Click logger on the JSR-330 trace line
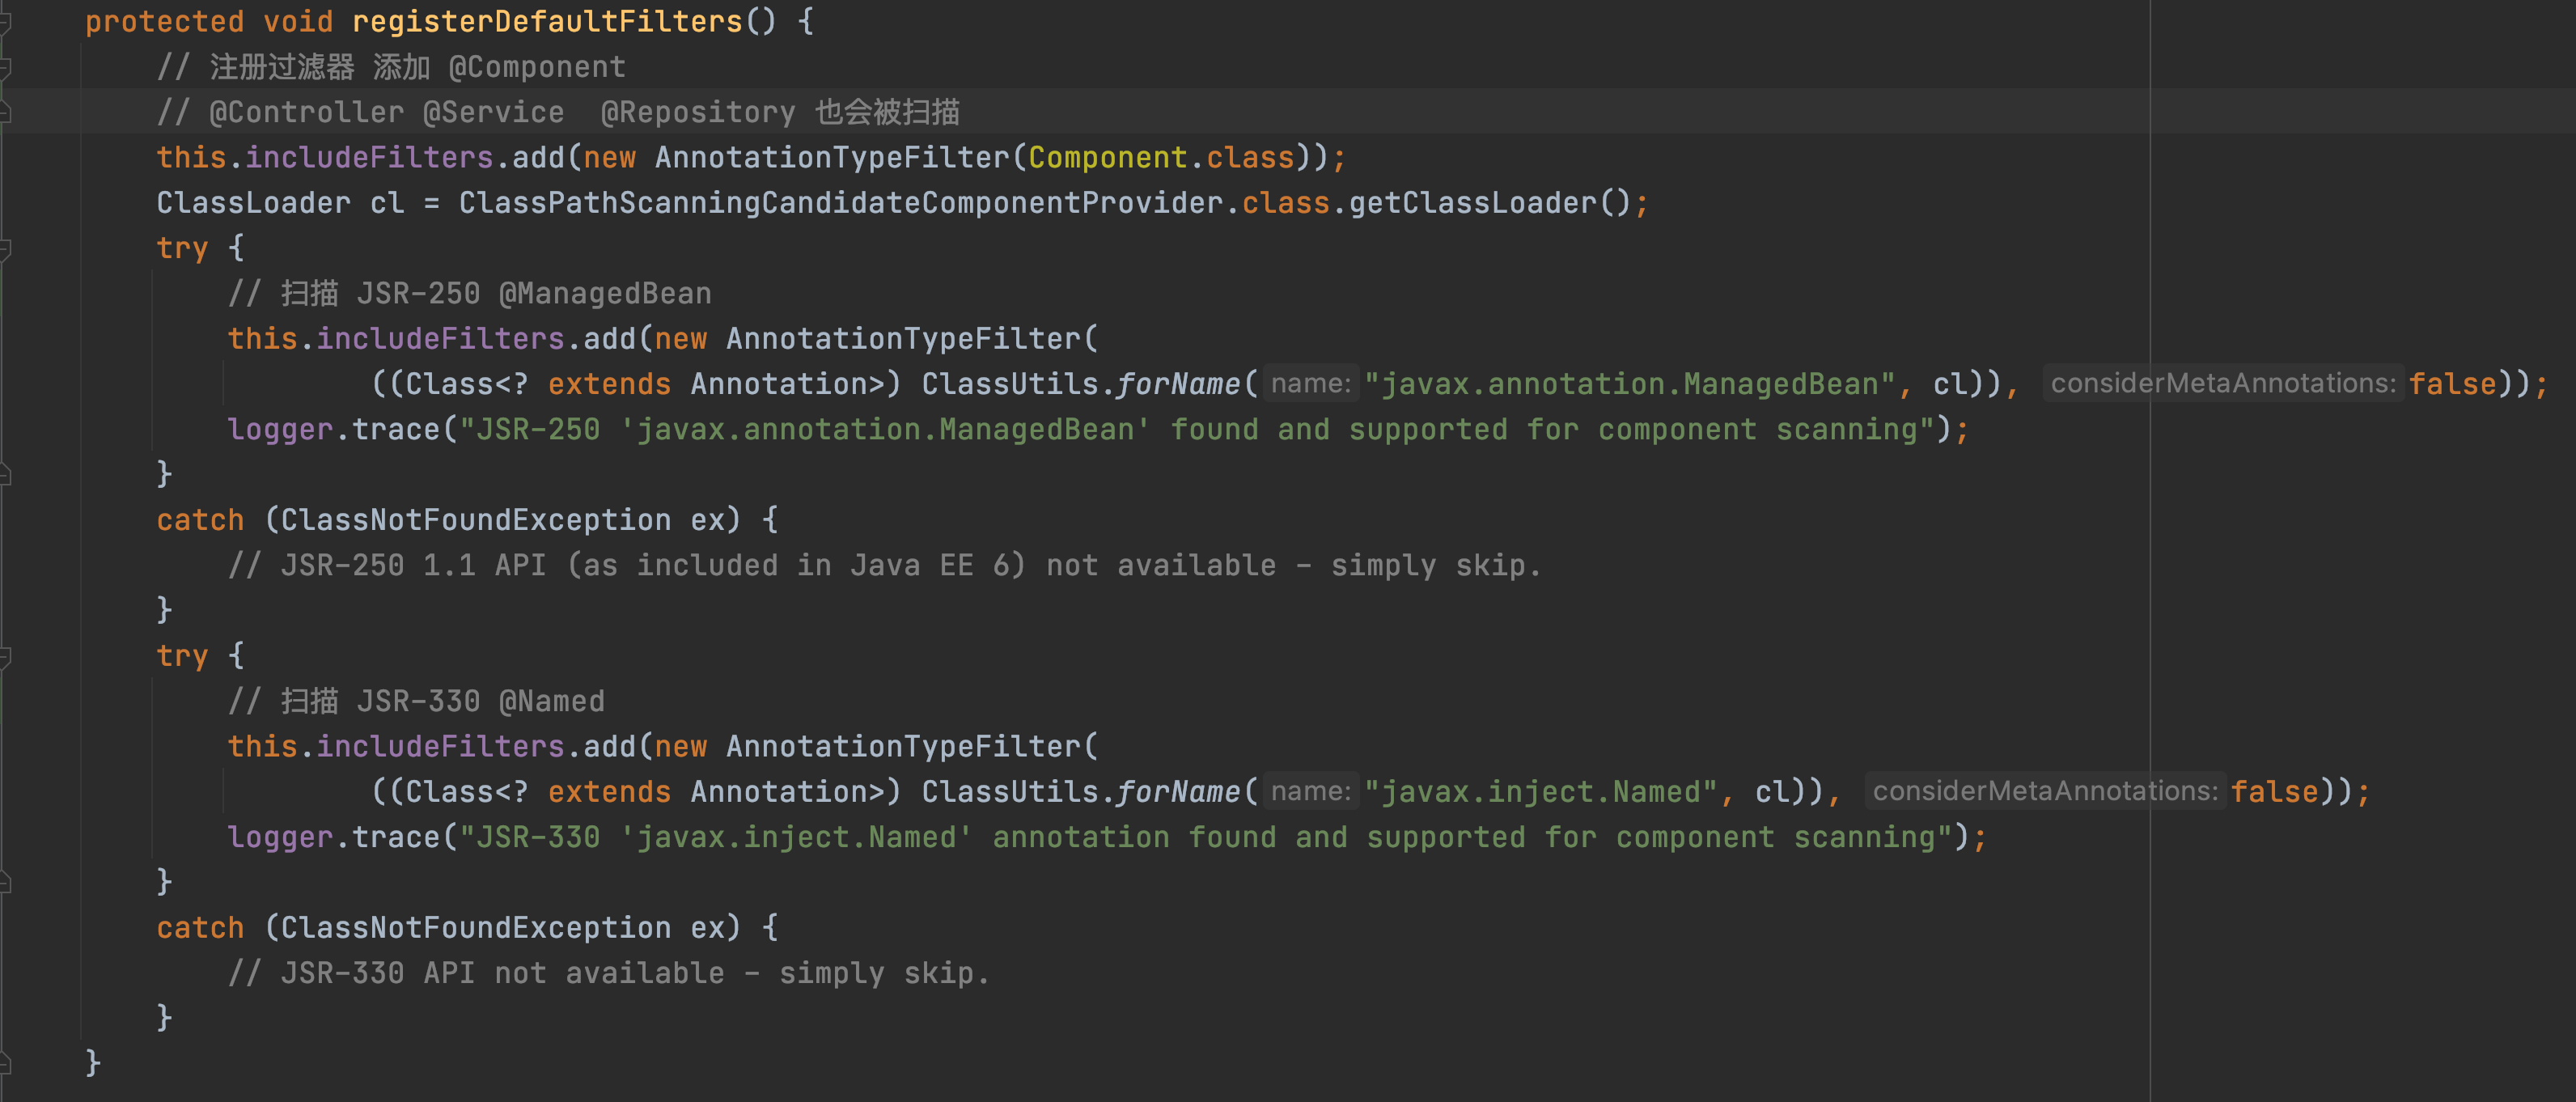 point(280,837)
